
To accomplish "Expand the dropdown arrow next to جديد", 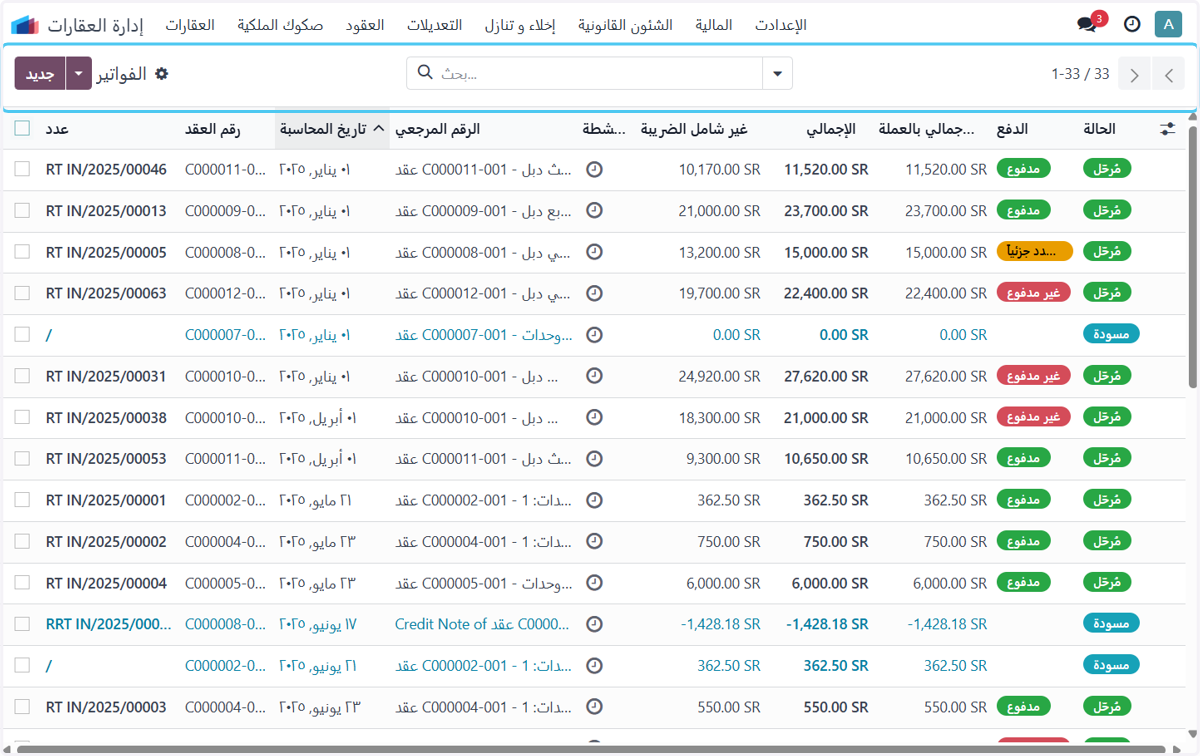I will point(78,74).
